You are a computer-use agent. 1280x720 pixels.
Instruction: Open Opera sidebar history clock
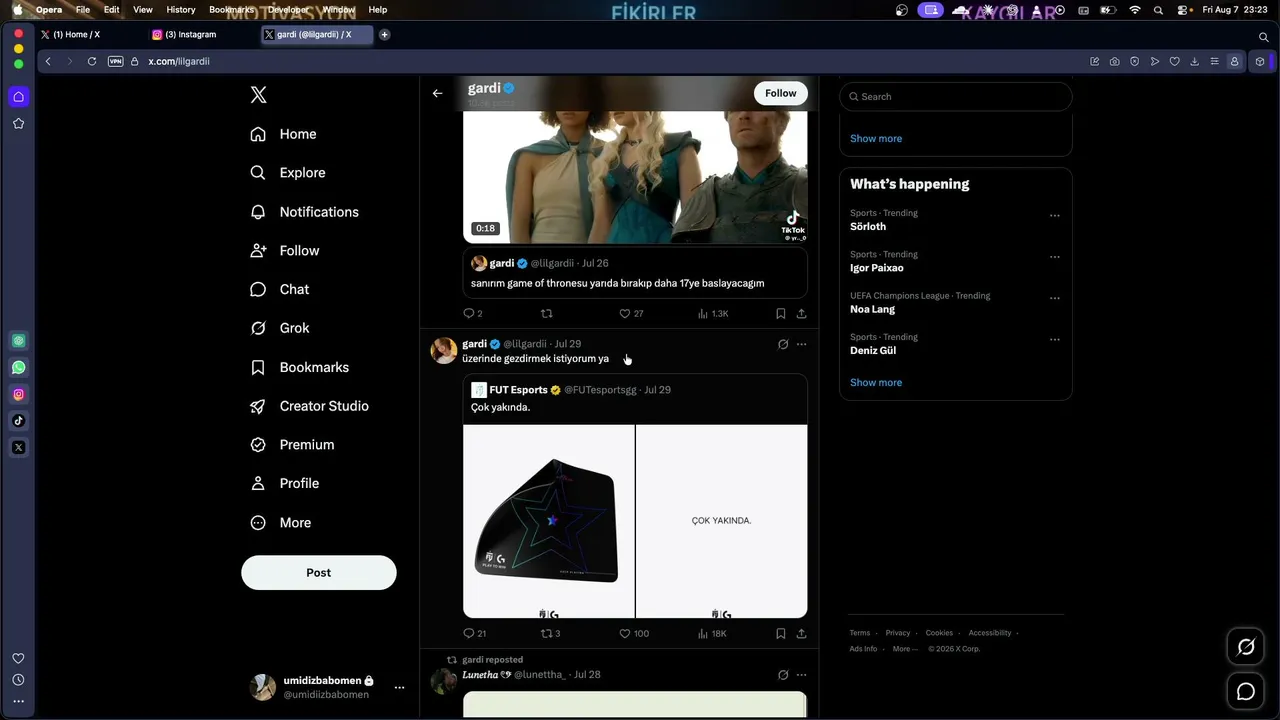18,680
